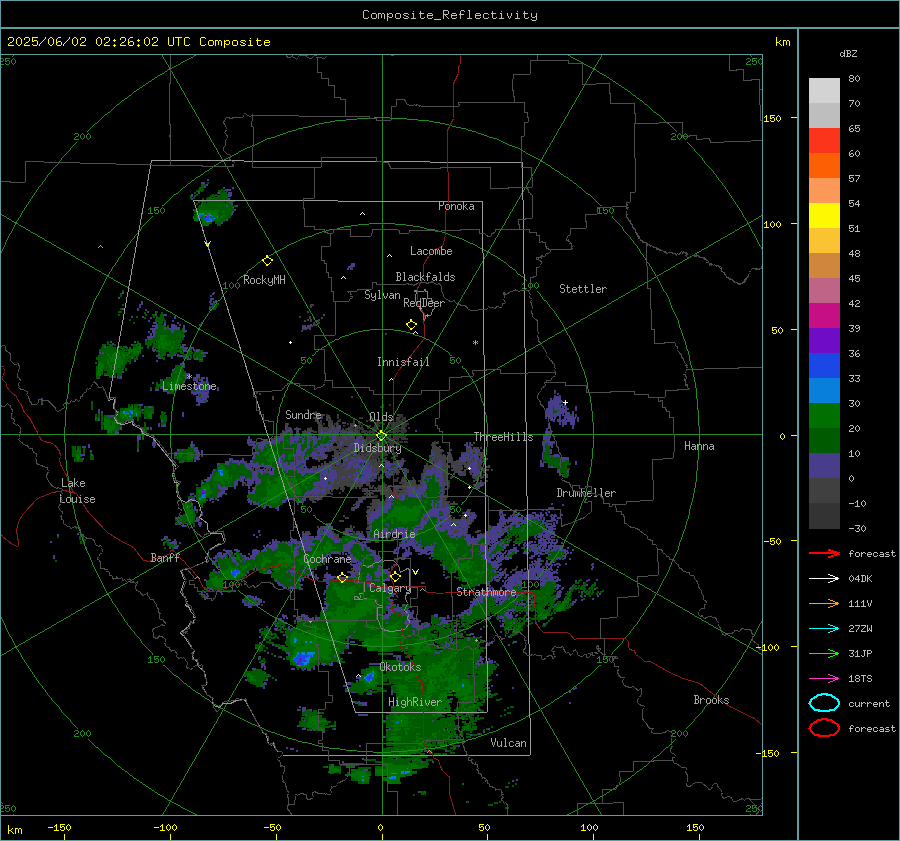Click the Stettler town label
Screen dimensions: 900x841
pos(583,289)
